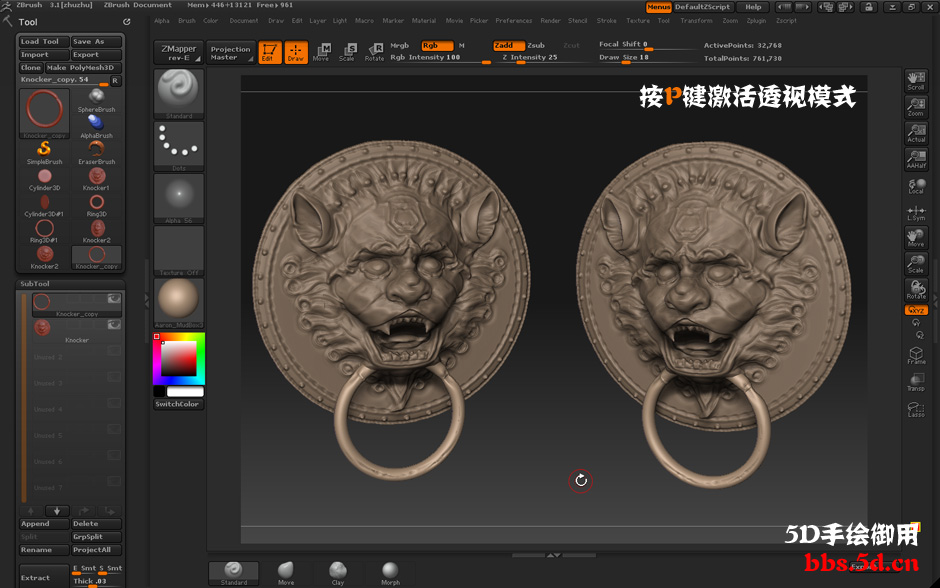Click the Actual size icon
Viewport: 940px width, 588px height.
click(x=915, y=133)
